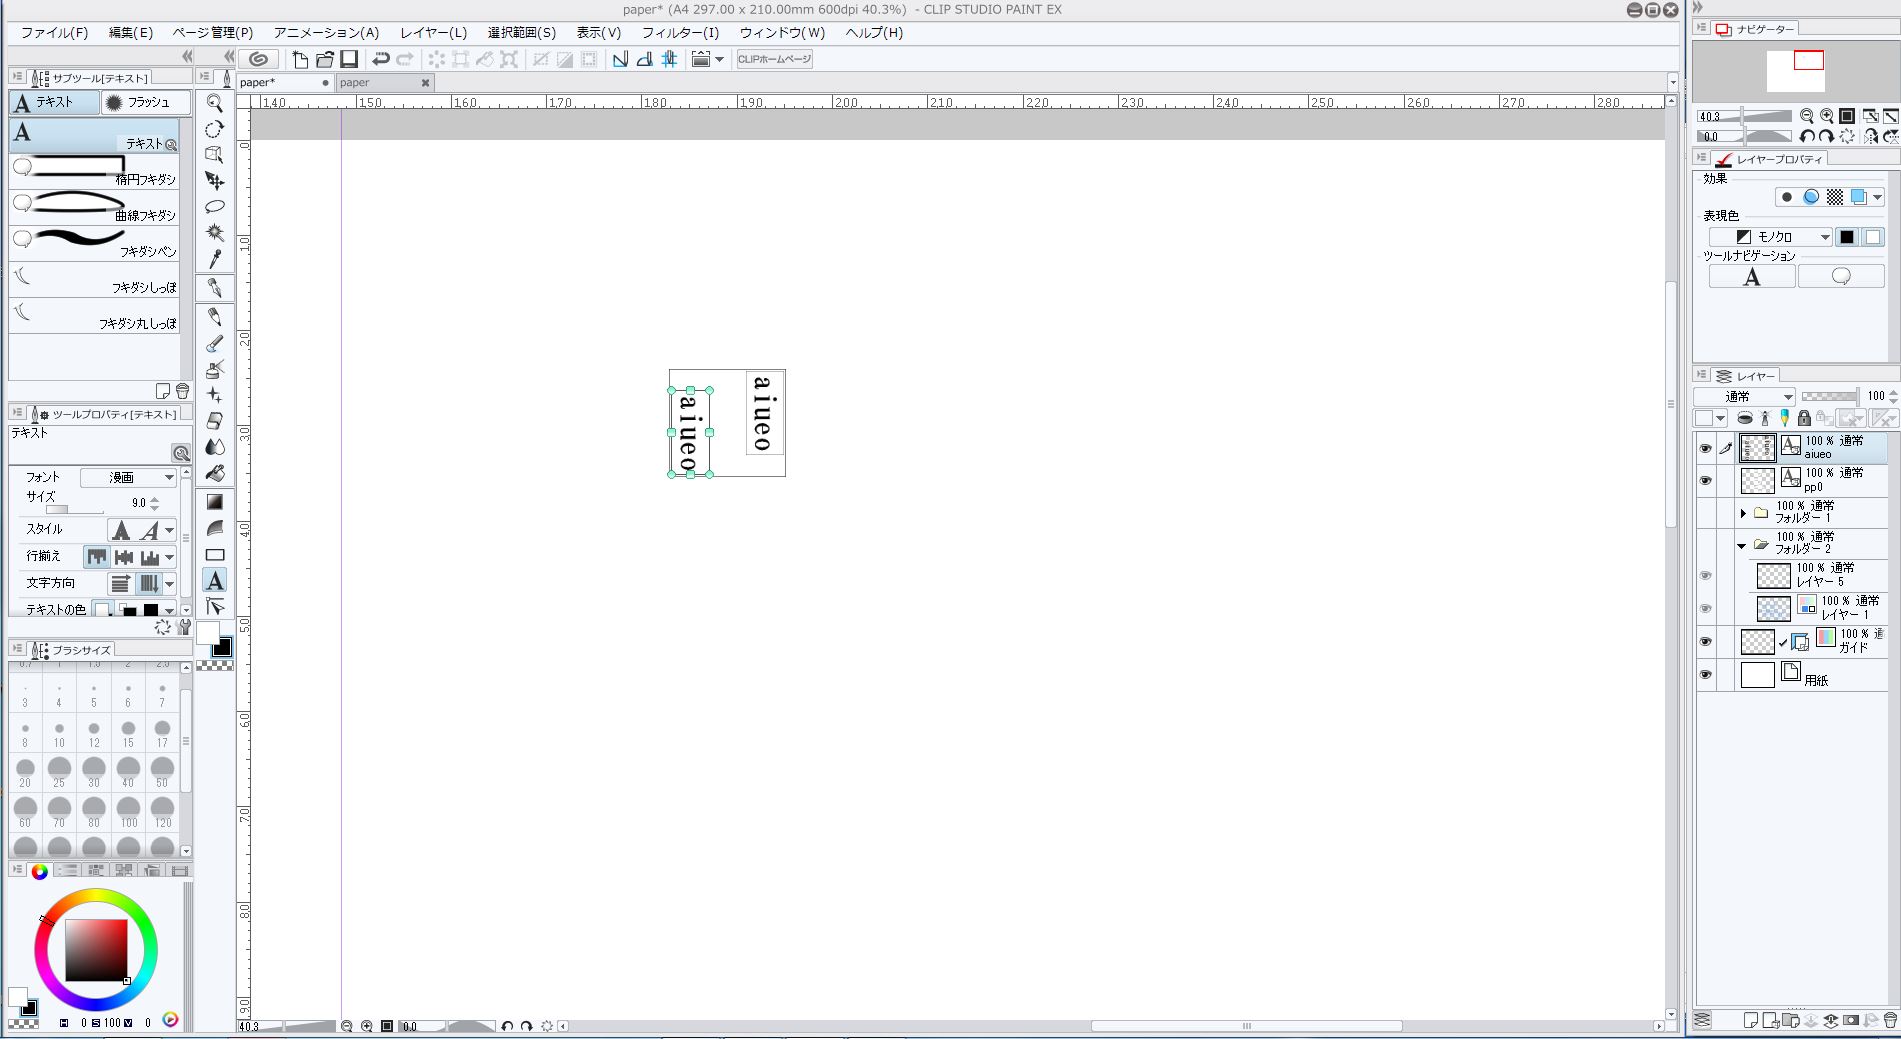Open expression color dropdown モノクロ
This screenshot has height=1039, width=1901.
coord(1770,237)
